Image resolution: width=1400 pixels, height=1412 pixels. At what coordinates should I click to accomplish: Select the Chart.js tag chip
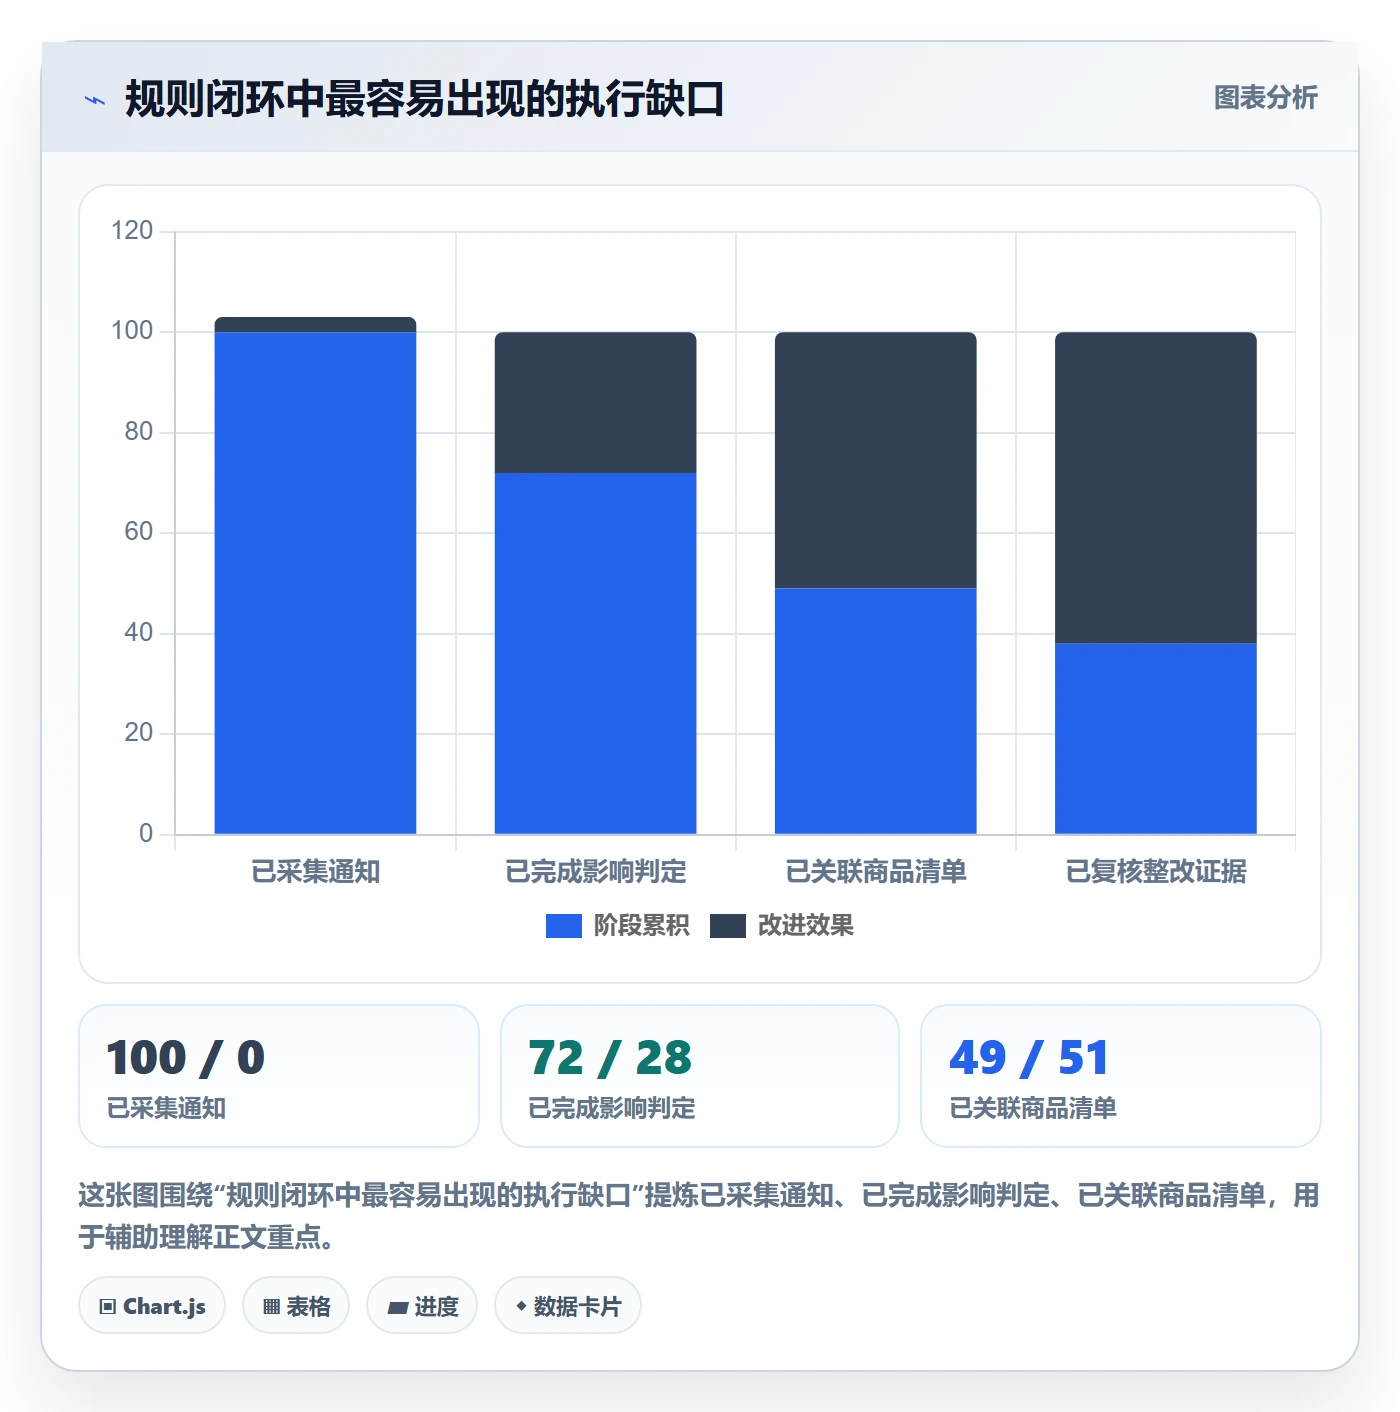[152, 1306]
